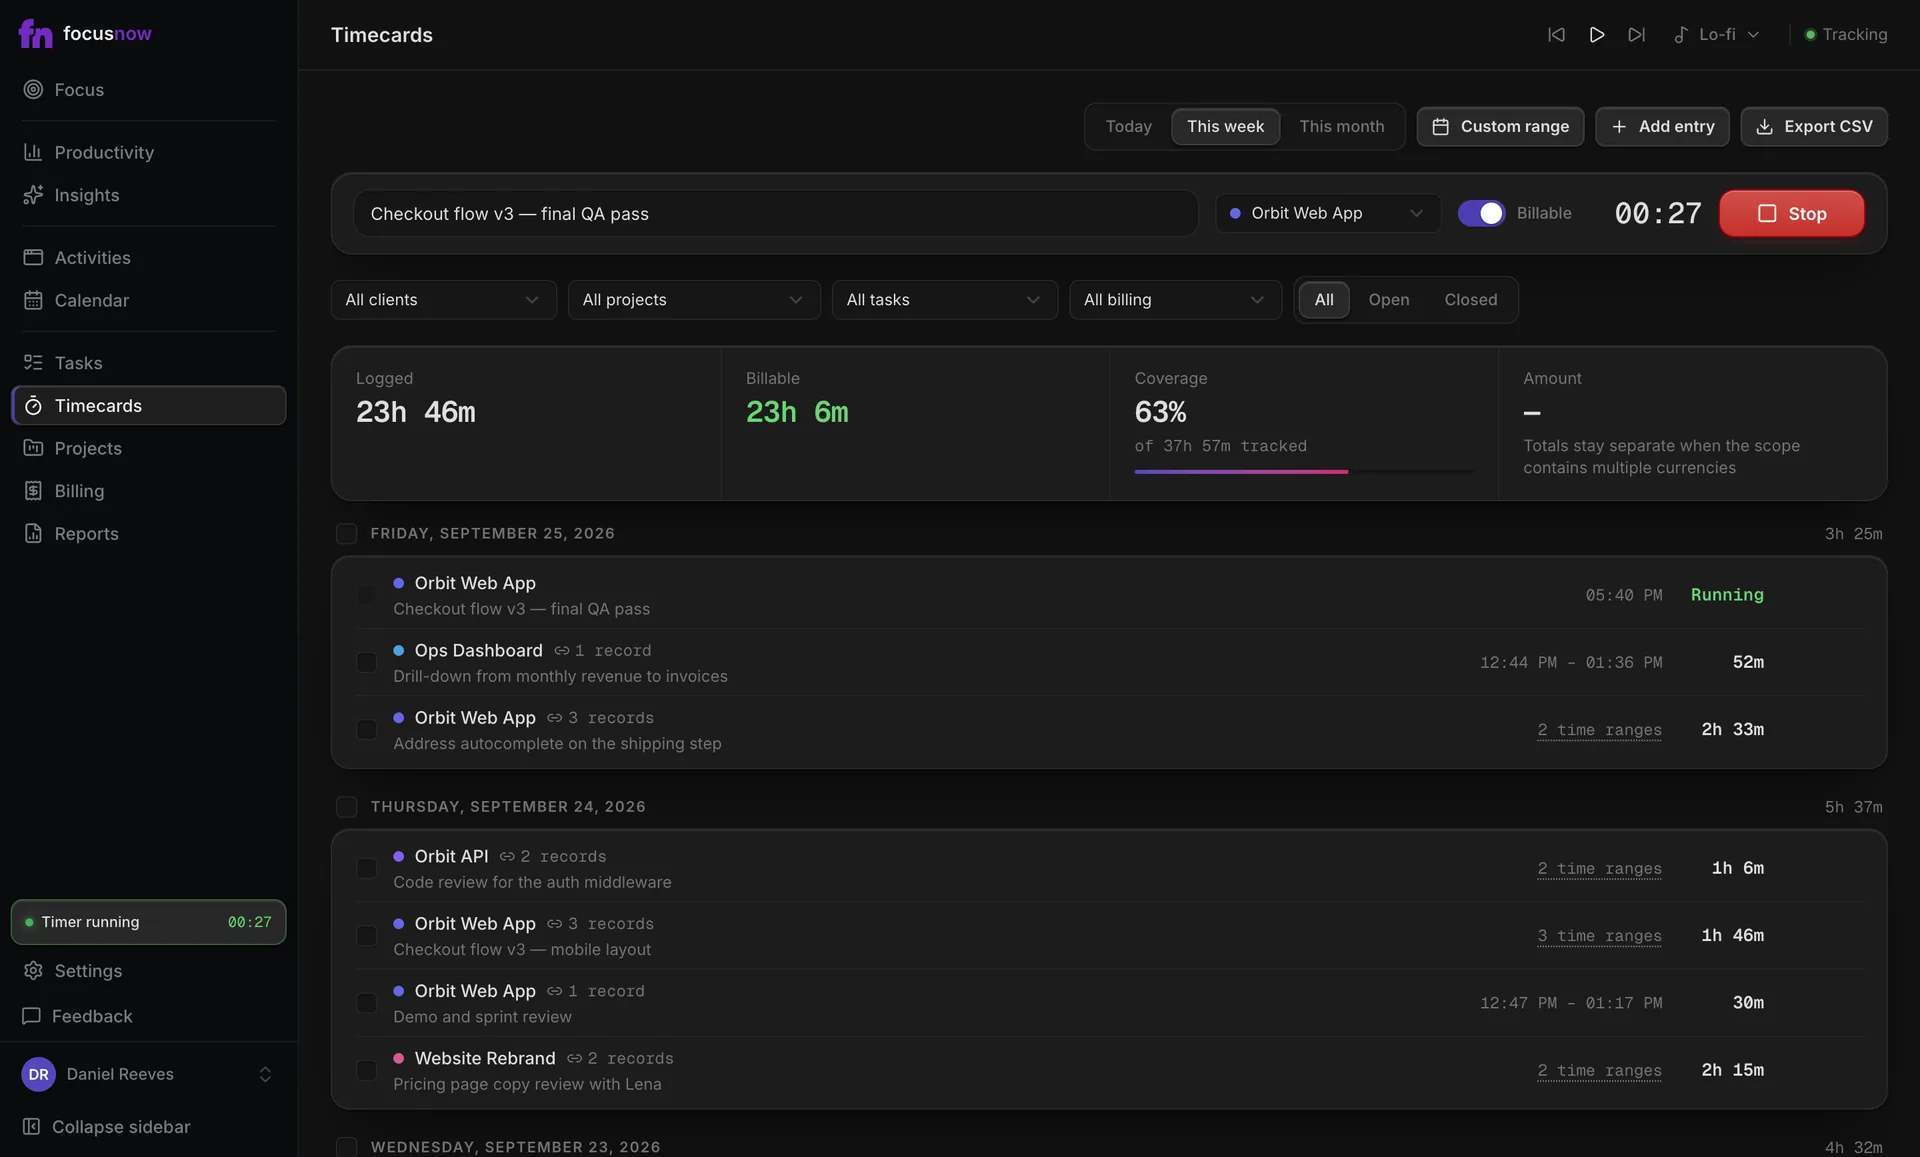
Task: Open Settings from the sidebar
Action: coord(148,970)
